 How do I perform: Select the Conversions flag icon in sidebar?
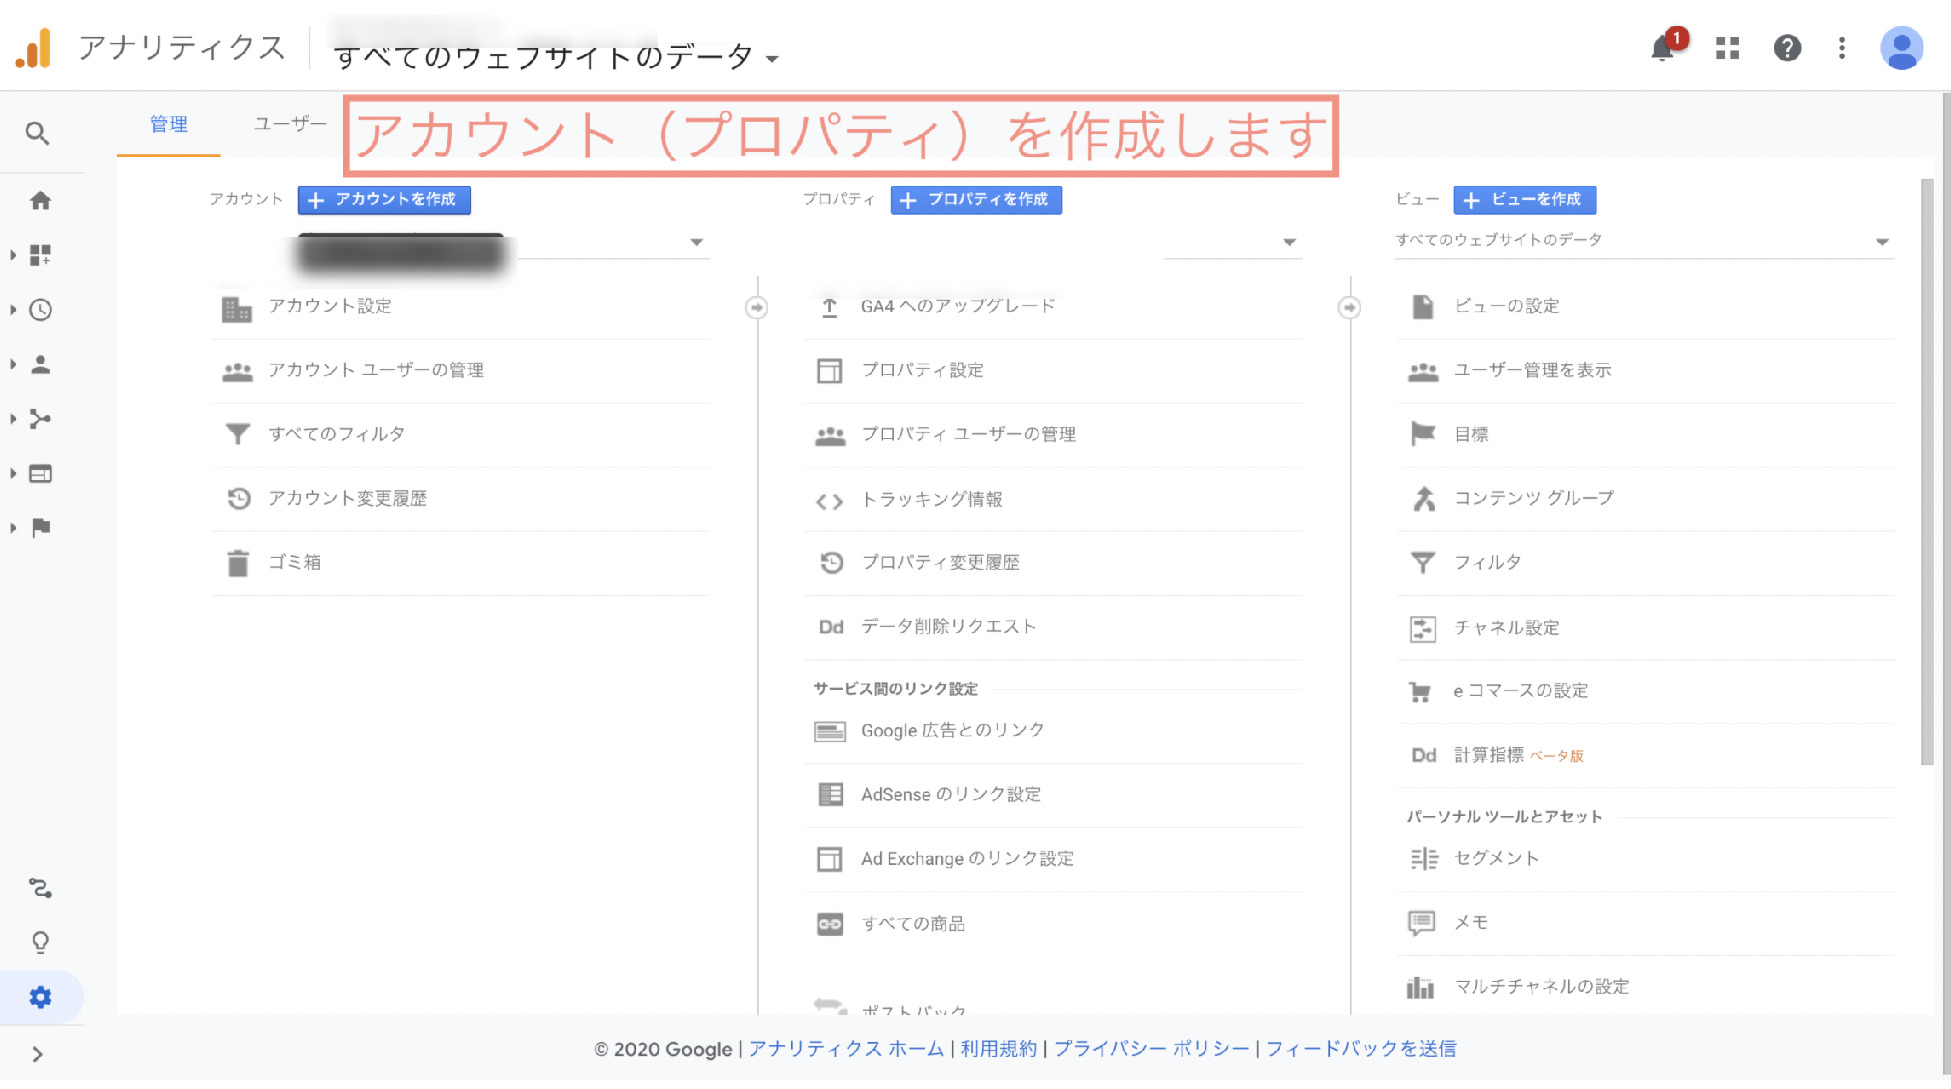click(40, 527)
